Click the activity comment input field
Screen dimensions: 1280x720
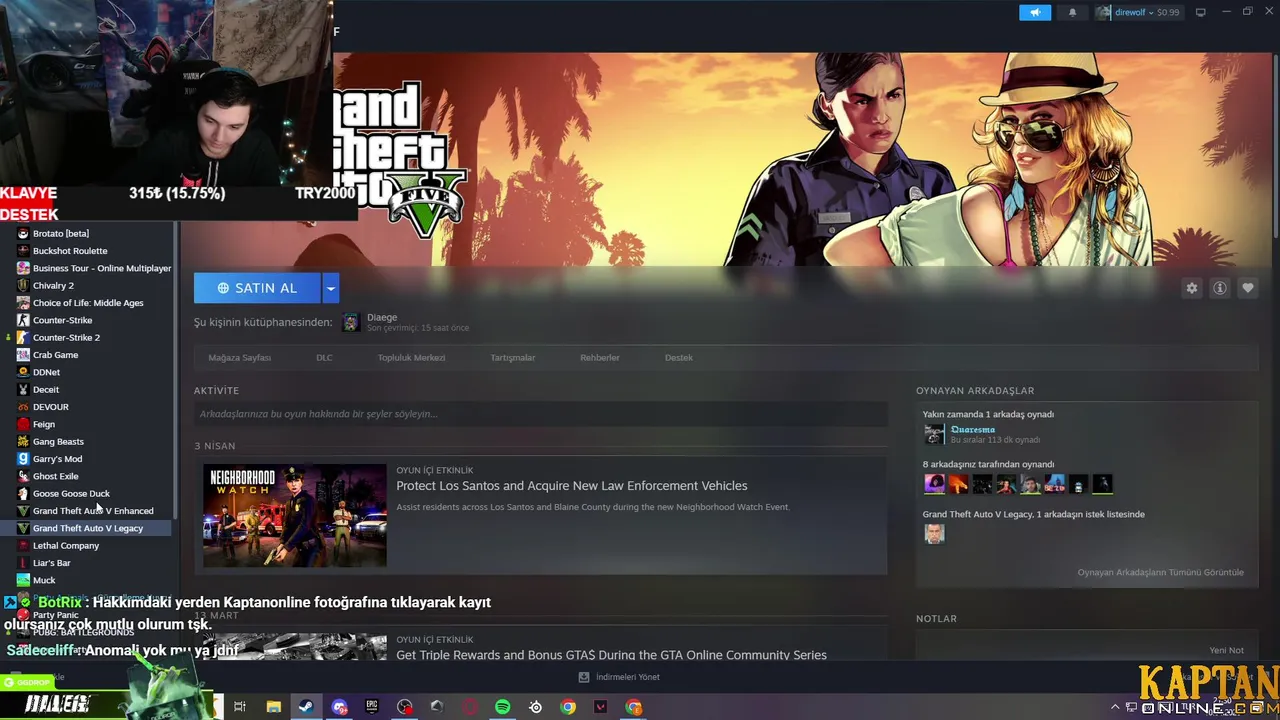click(x=540, y=414)
